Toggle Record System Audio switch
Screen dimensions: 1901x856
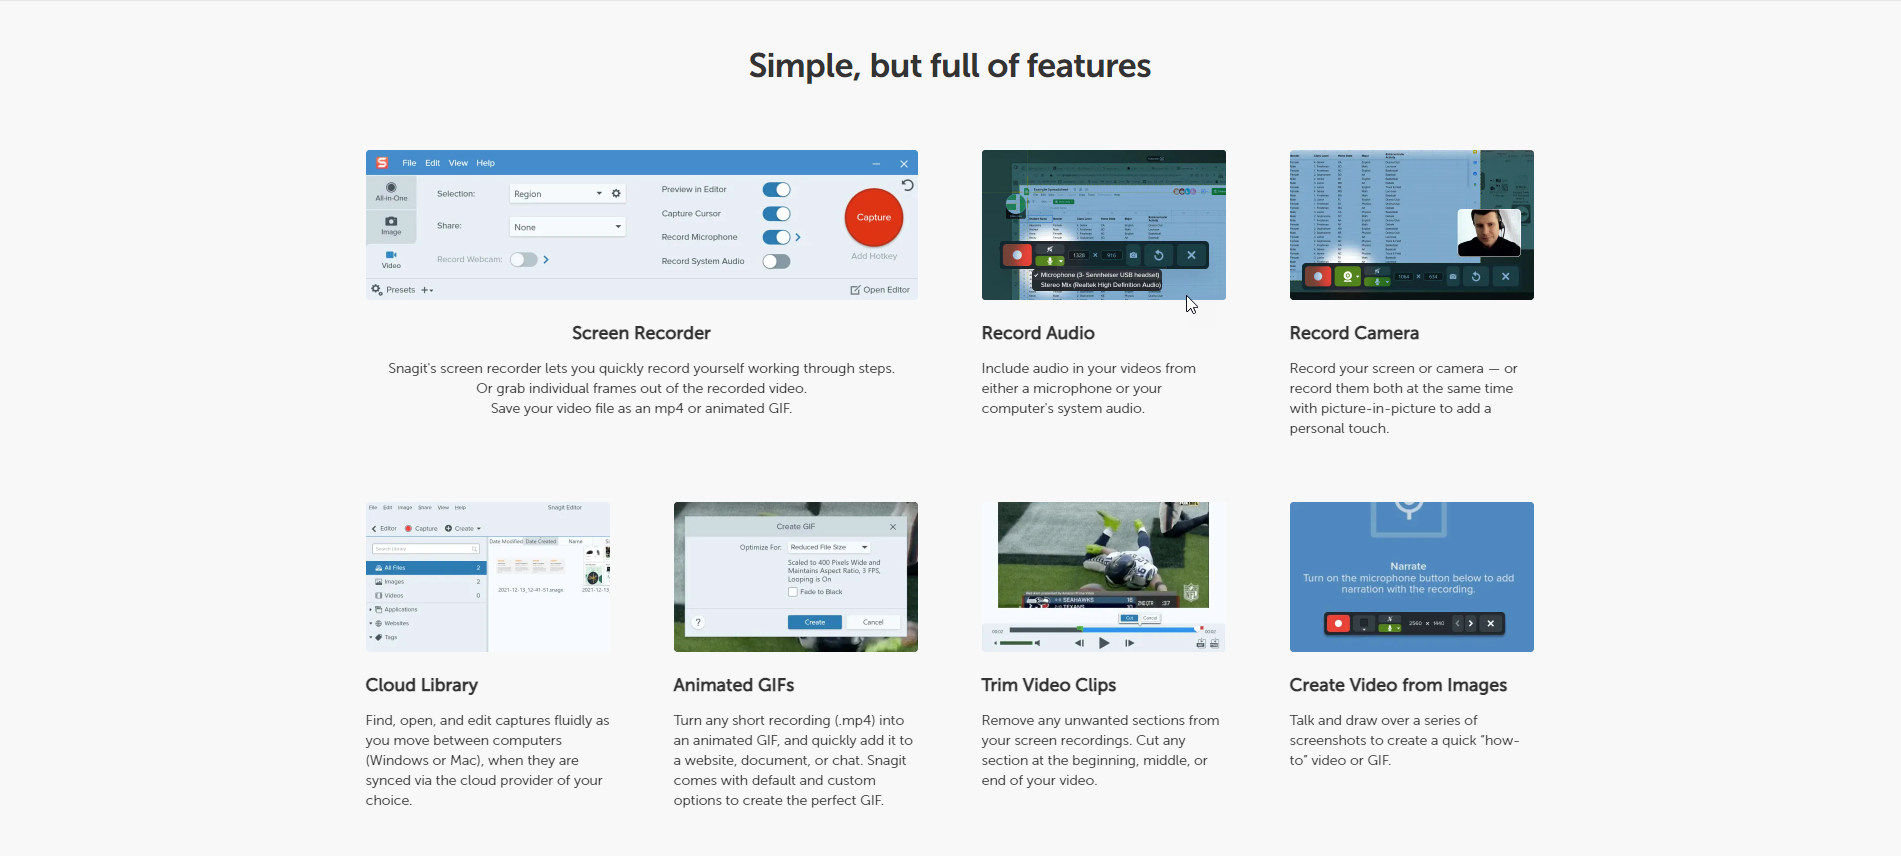776,261
